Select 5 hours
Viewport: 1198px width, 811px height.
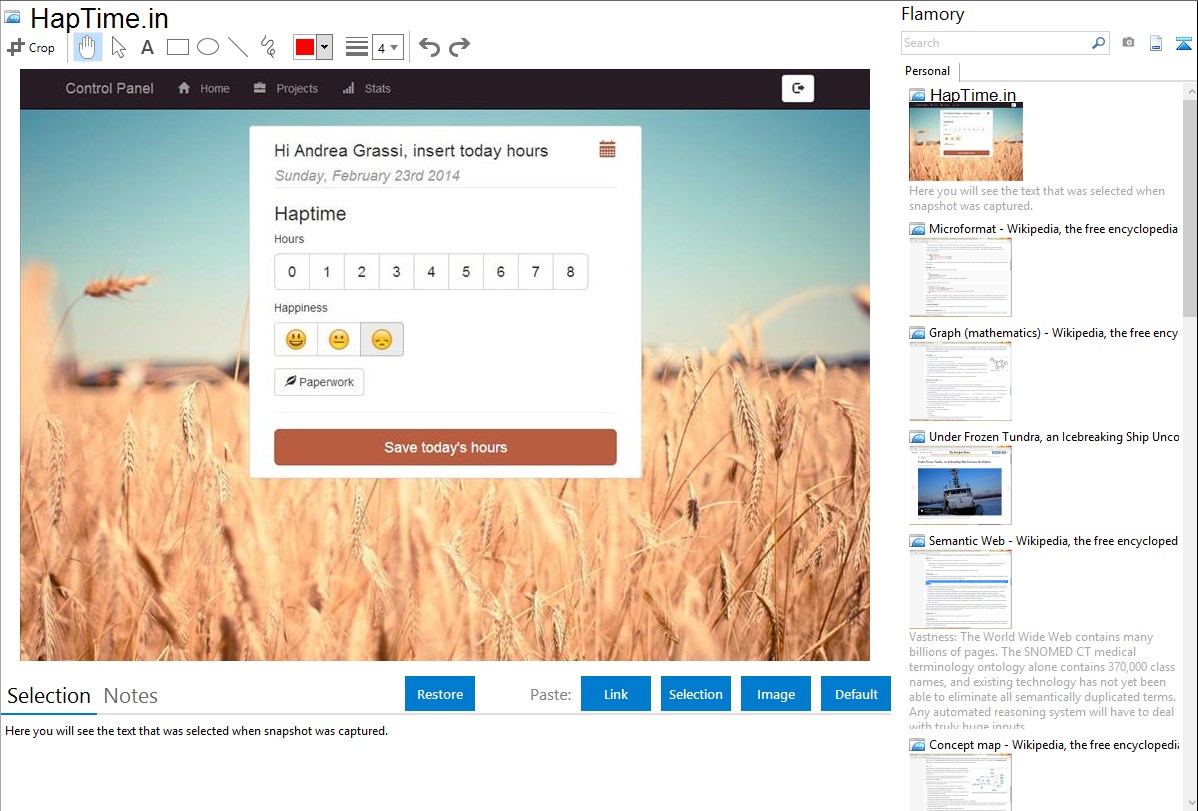pos(466,271)
